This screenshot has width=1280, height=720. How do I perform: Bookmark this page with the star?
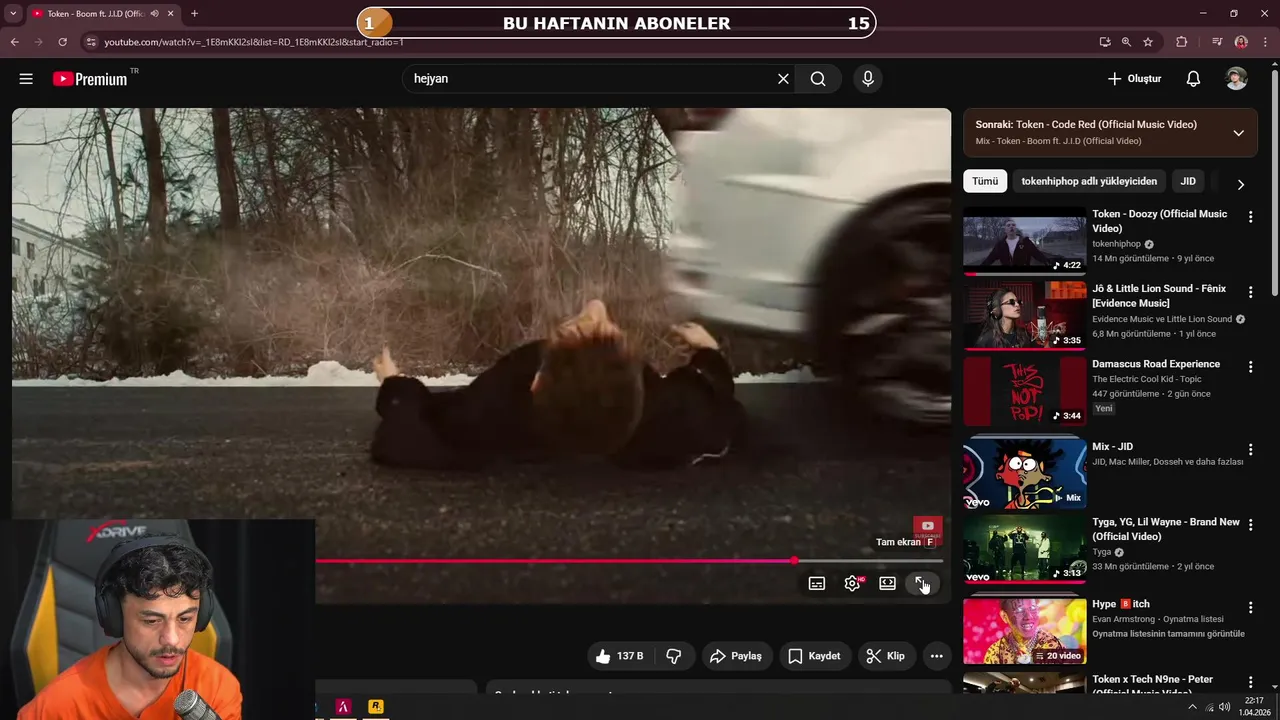click(1148, 42)
